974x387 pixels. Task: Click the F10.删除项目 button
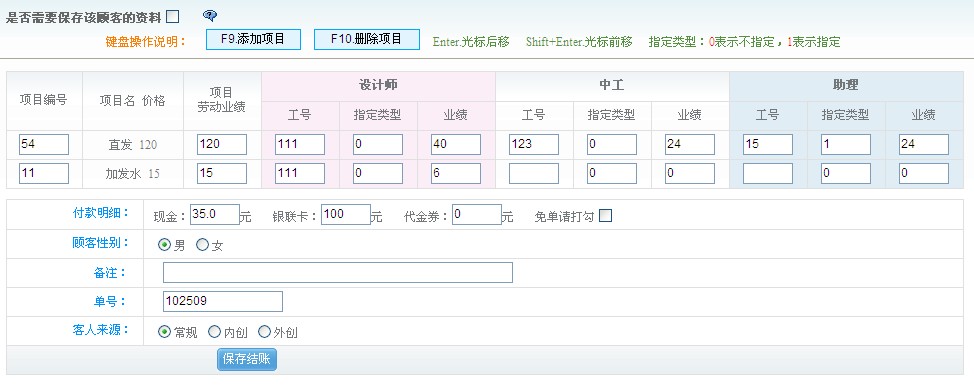point(366,39)
